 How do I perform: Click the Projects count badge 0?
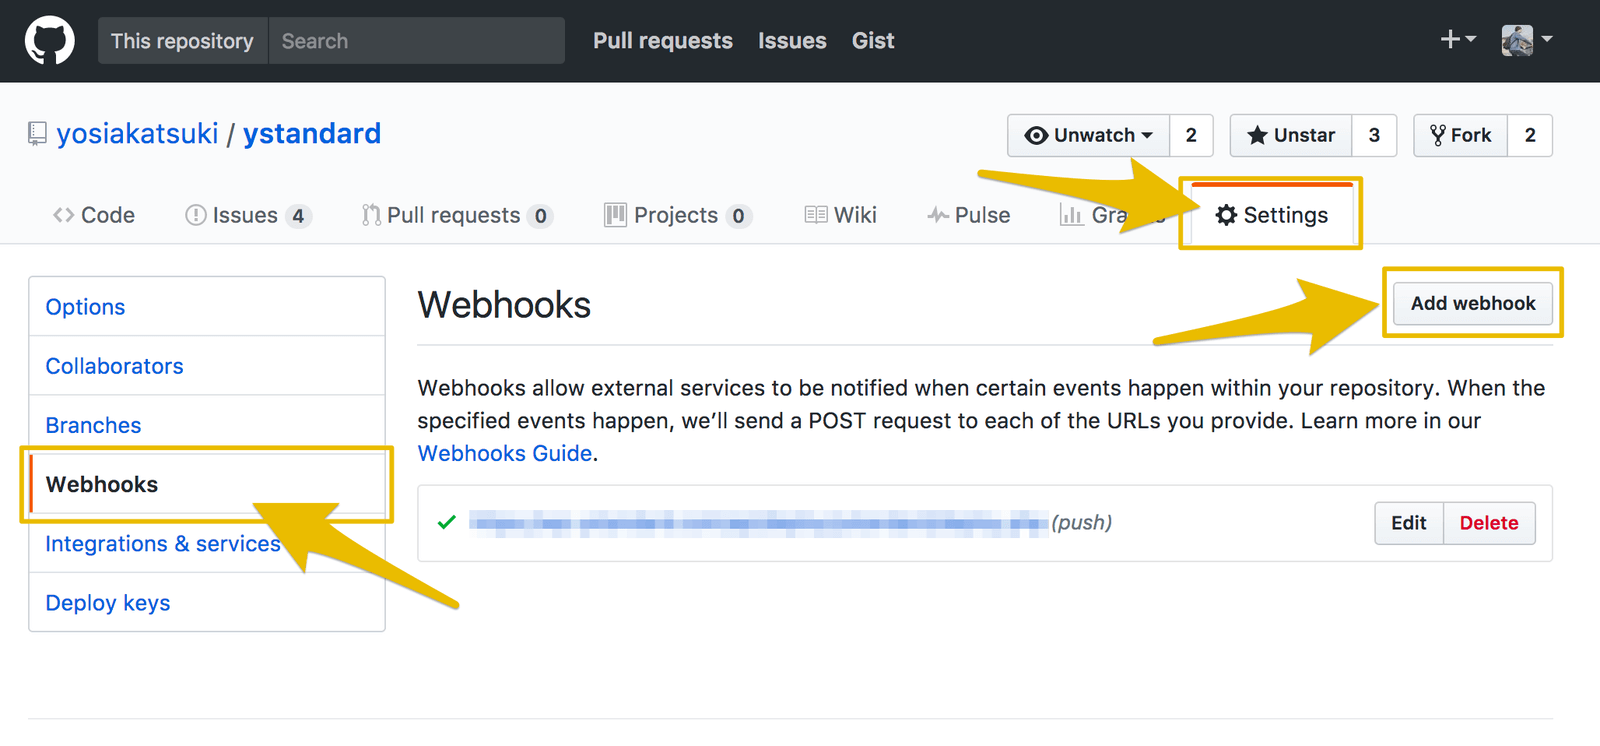pos(738,216)
